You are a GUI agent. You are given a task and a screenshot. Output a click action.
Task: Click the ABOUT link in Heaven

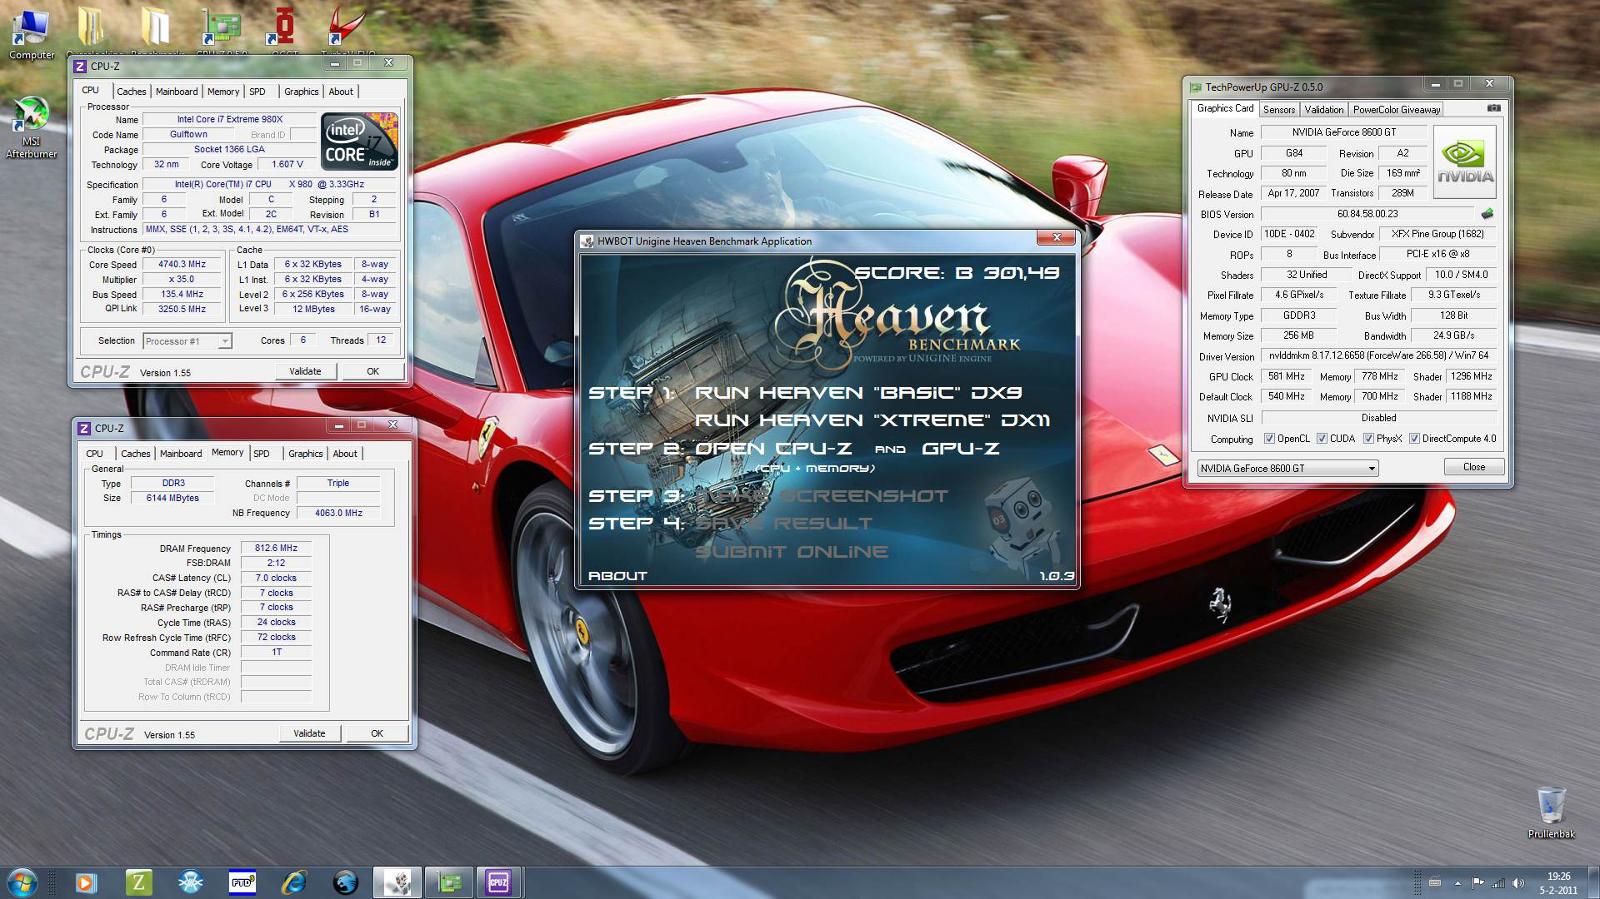click(x=617, y=575)
